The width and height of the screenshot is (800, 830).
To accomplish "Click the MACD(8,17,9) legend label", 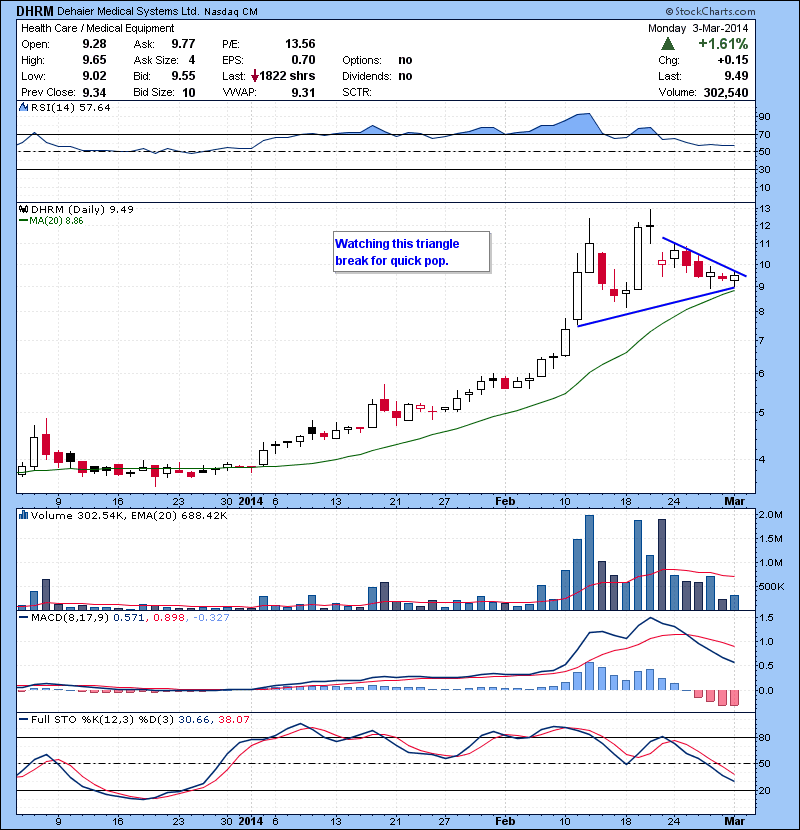I will tap(70, 617).
